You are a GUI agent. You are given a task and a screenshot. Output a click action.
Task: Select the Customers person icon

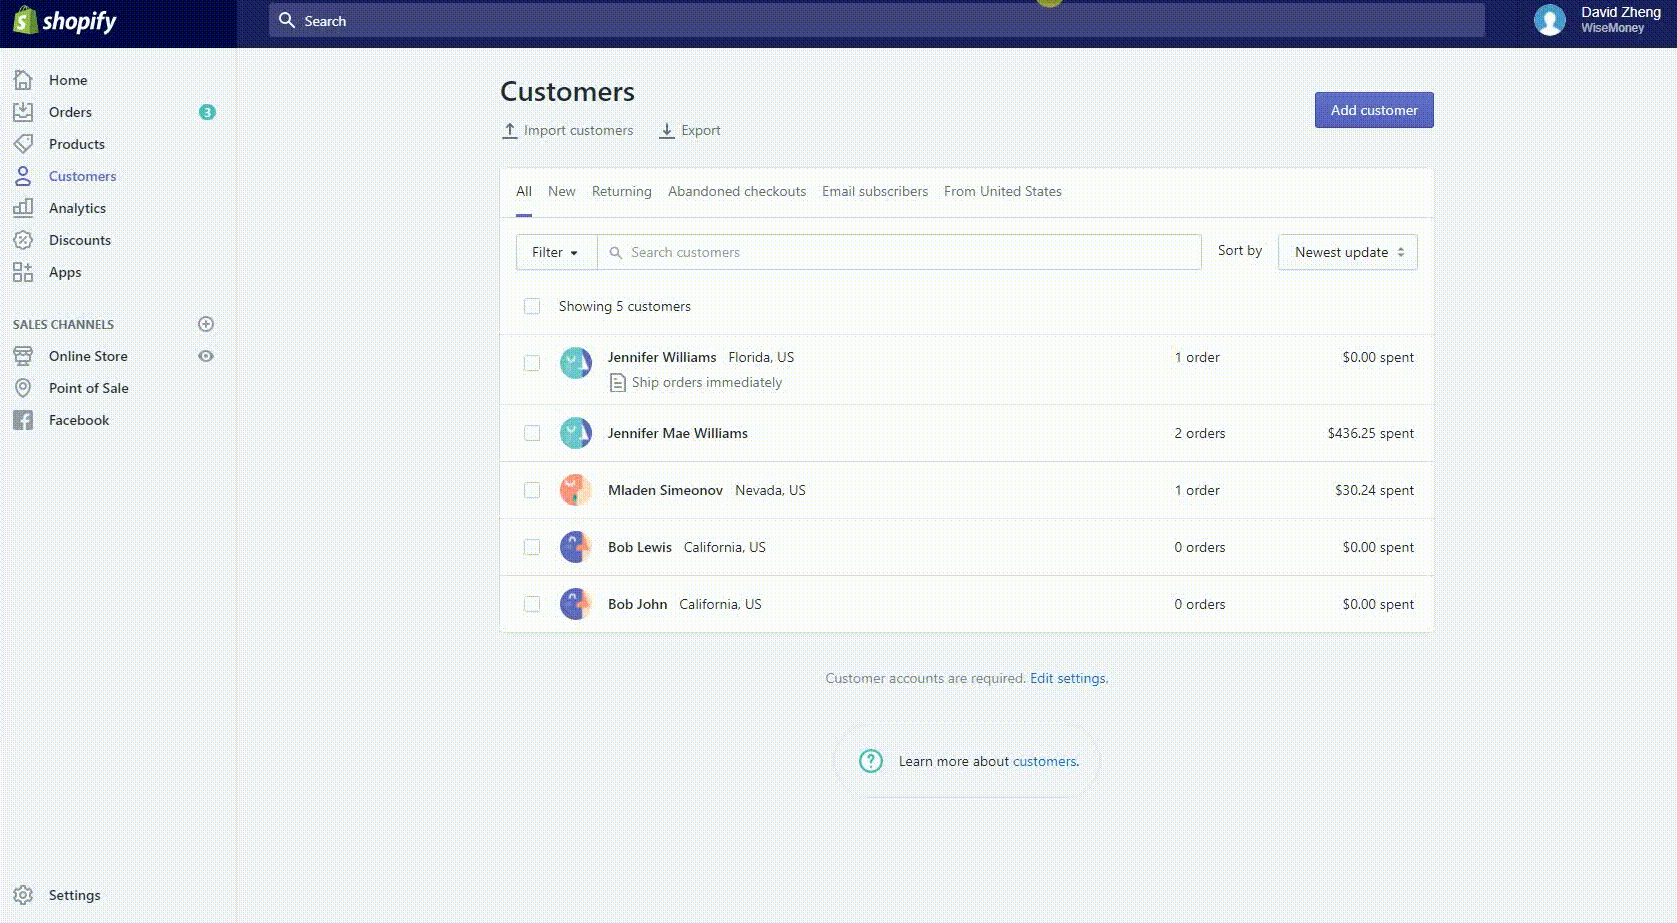[23, 176]
